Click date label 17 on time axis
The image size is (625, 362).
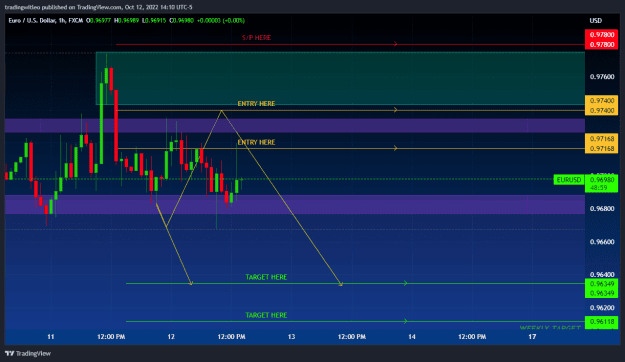pos(532,337)
